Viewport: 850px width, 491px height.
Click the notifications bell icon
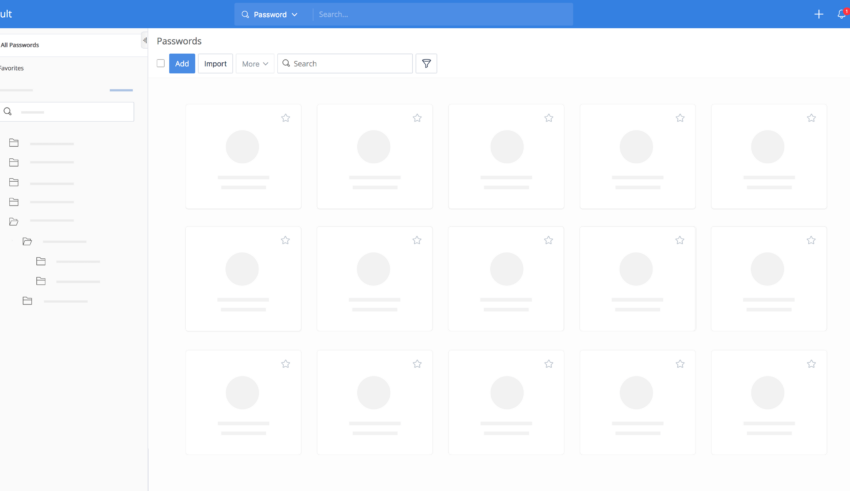841,14
